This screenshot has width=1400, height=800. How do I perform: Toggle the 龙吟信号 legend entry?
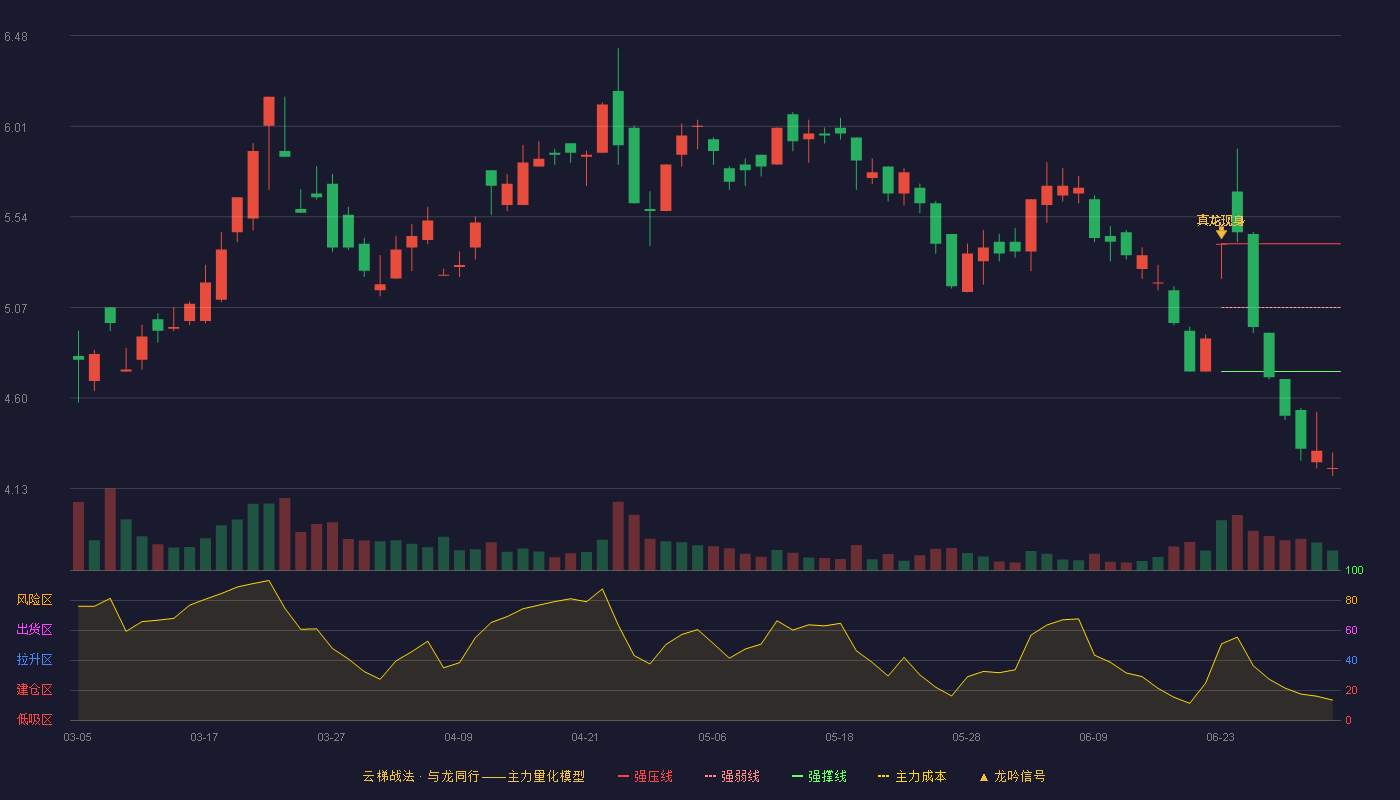click(1011, 776)
